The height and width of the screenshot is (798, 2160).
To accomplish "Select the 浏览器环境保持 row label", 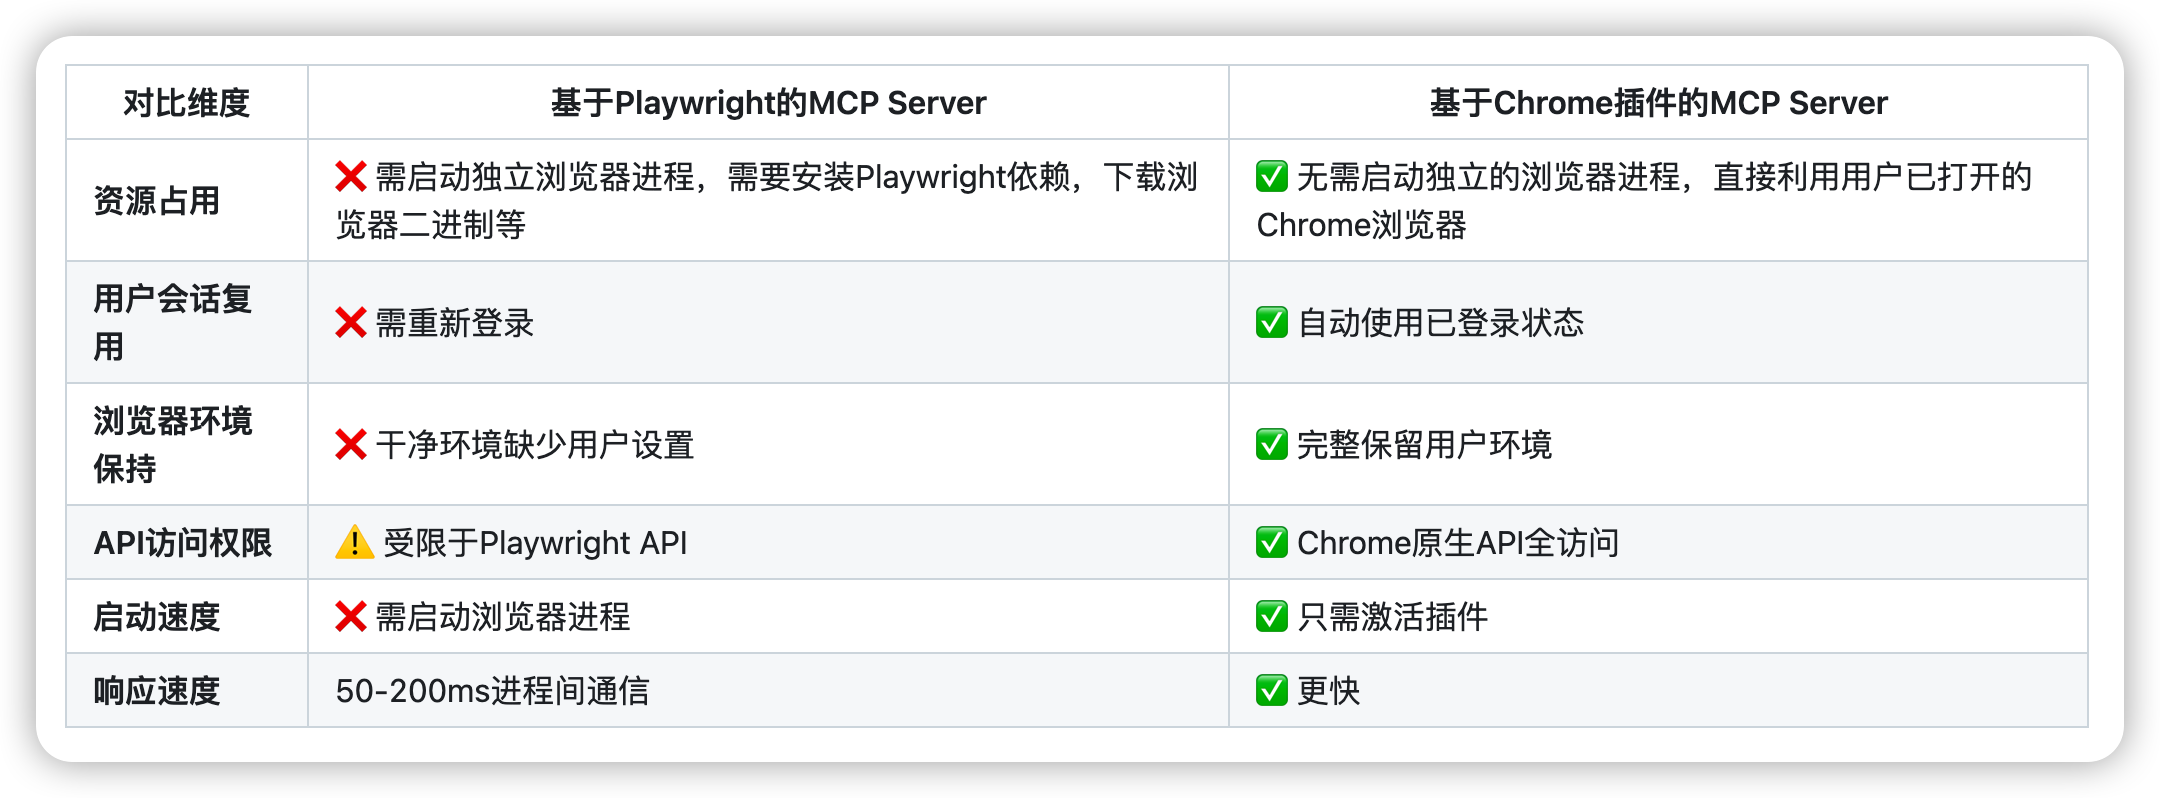I will point(172,444).
